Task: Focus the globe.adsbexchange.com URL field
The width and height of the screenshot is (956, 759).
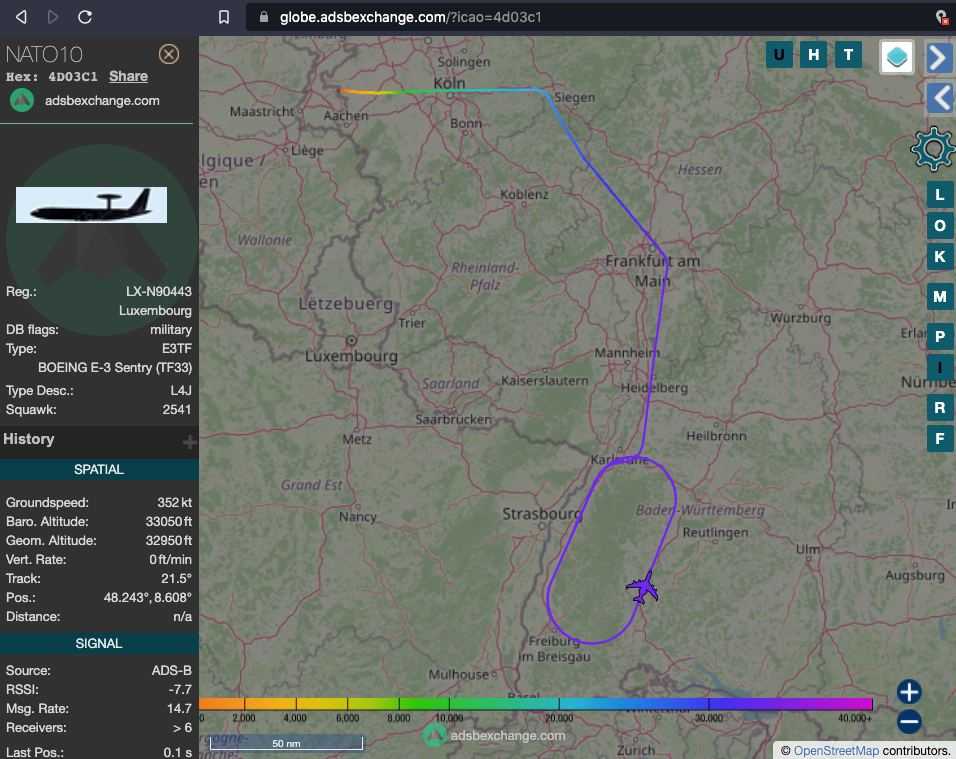Action: [410, 17]
